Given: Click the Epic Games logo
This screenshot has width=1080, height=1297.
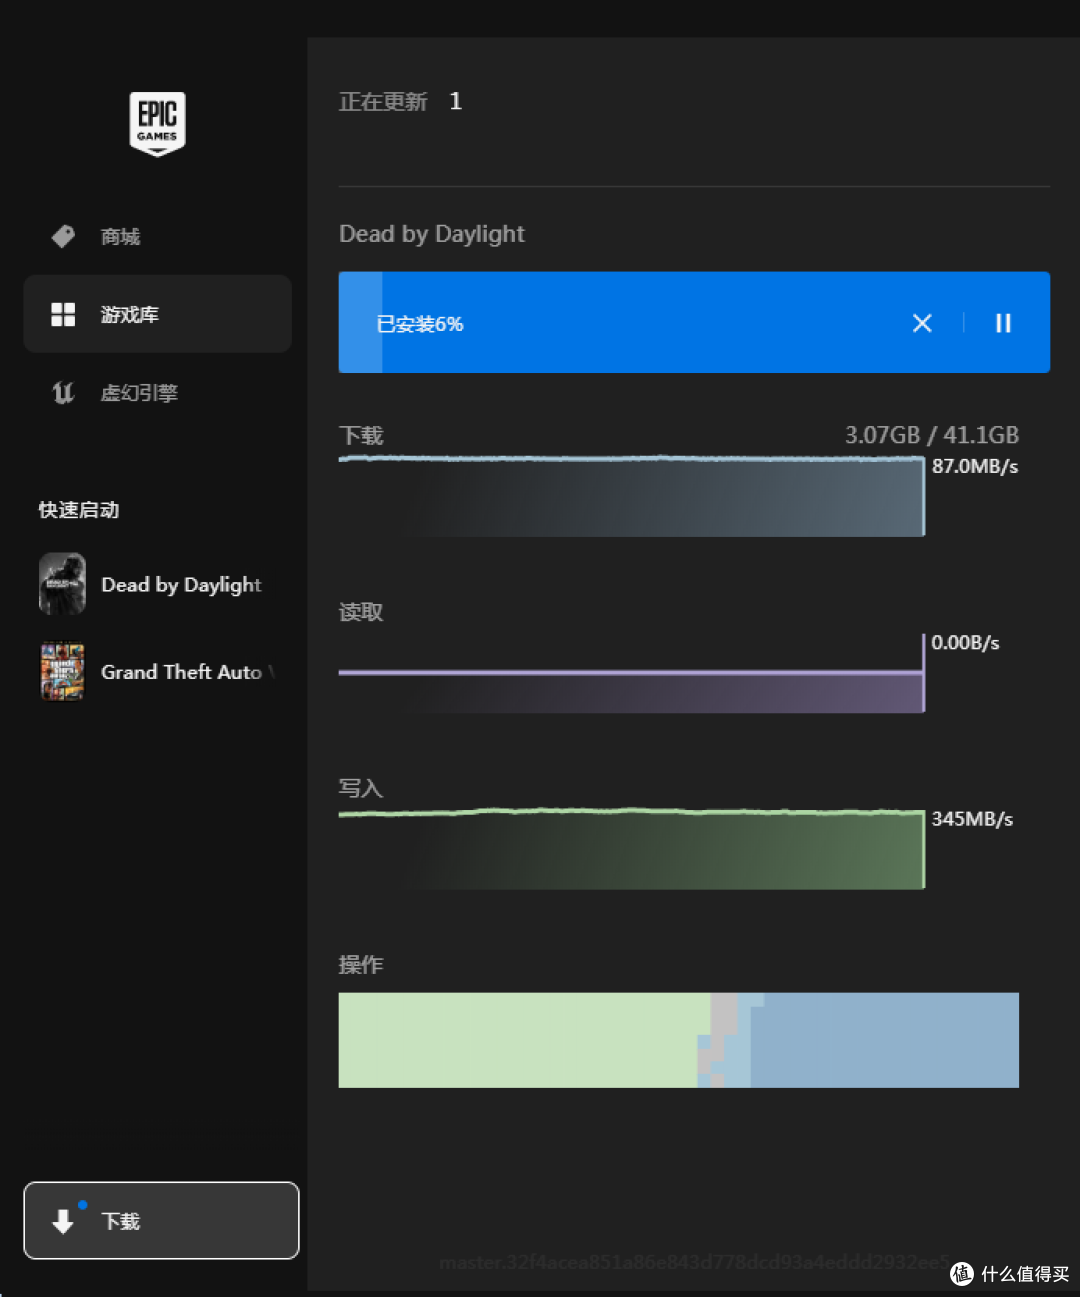Looking at the screenshot, I should (157, 123).
